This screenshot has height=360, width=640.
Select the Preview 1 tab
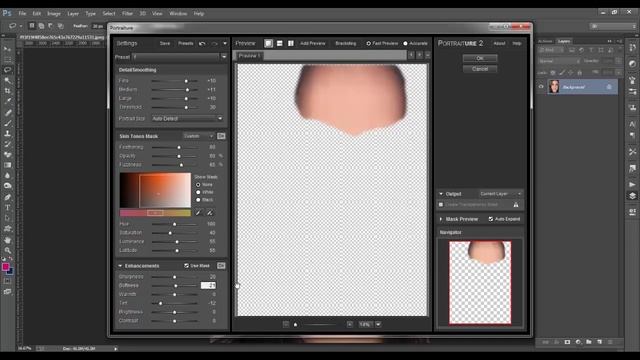pyautogui.click(x=249, y=56)
